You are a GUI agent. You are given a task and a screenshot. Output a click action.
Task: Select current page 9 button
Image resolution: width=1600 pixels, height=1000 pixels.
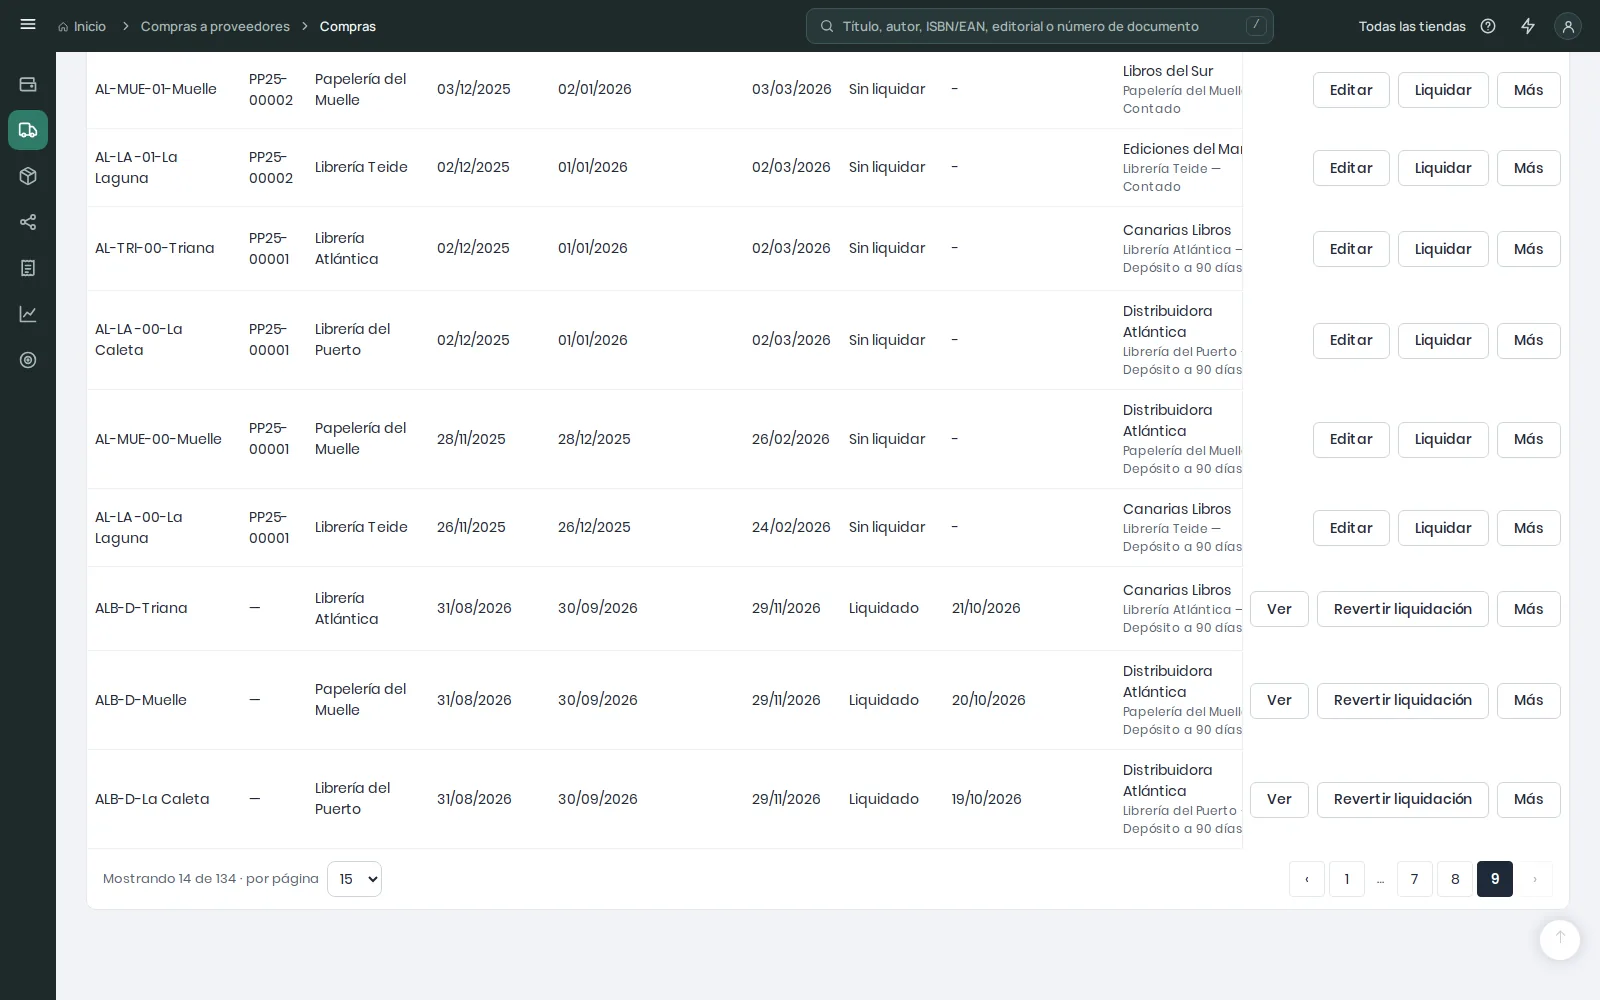(x=1495, y=879)
